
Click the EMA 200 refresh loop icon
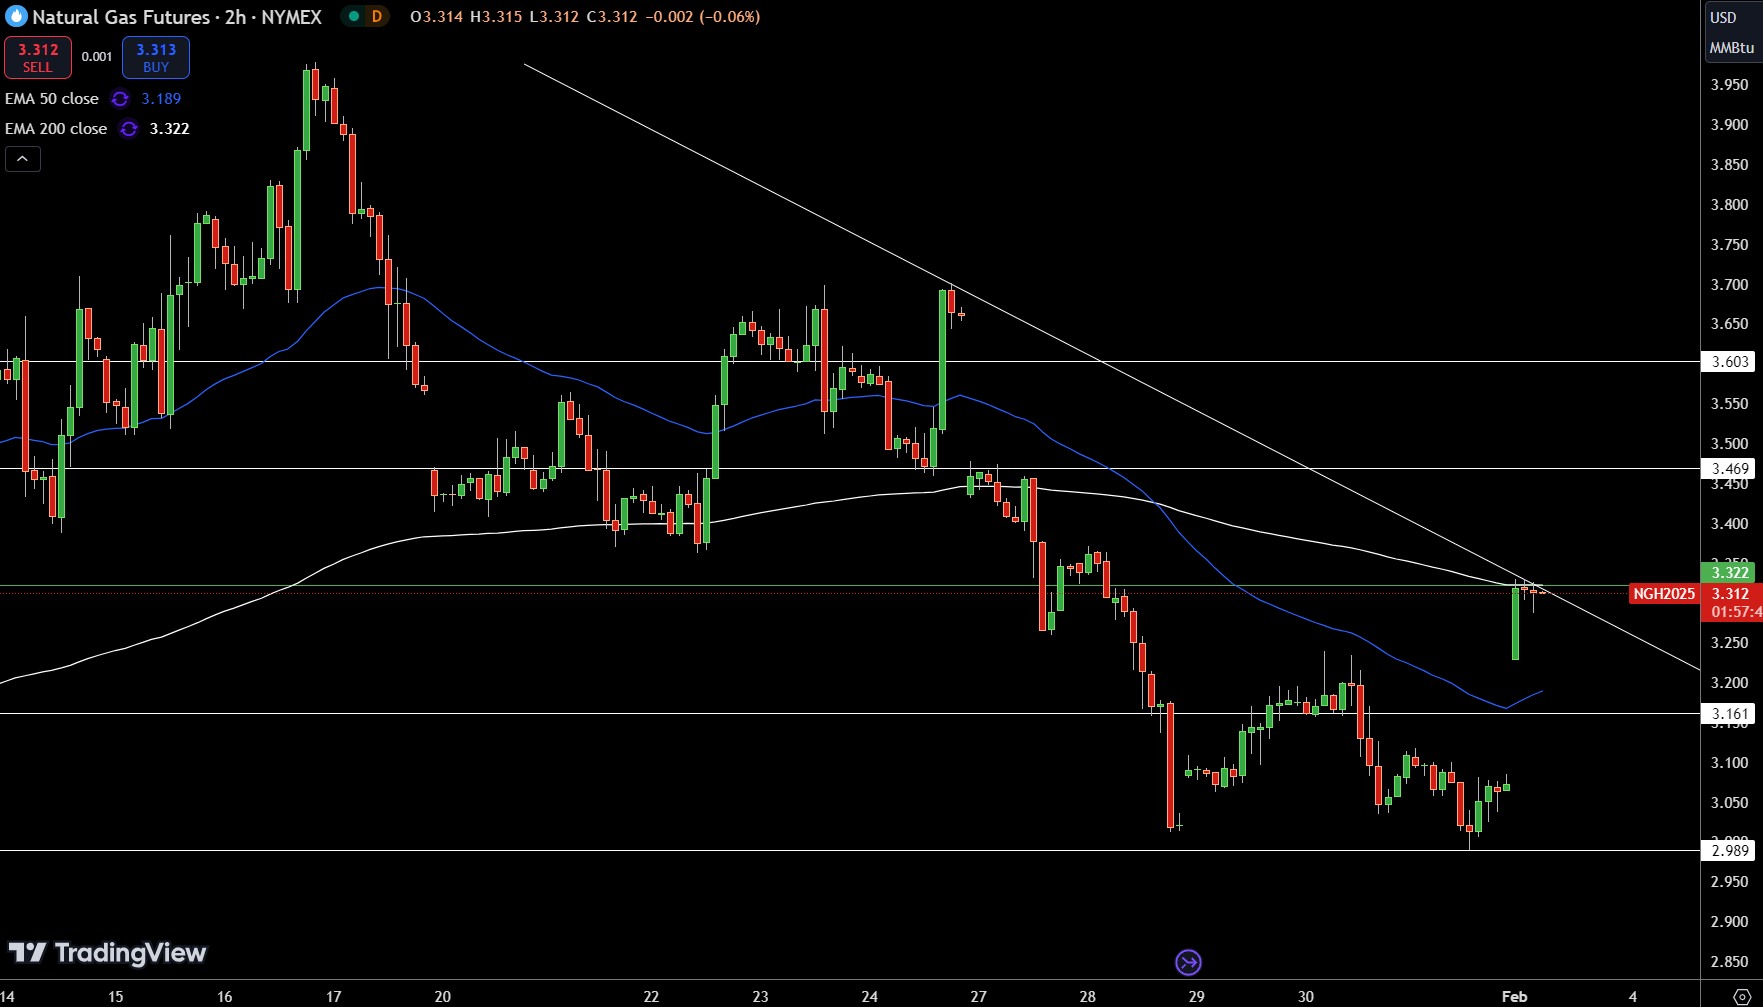tap(129, 129)
